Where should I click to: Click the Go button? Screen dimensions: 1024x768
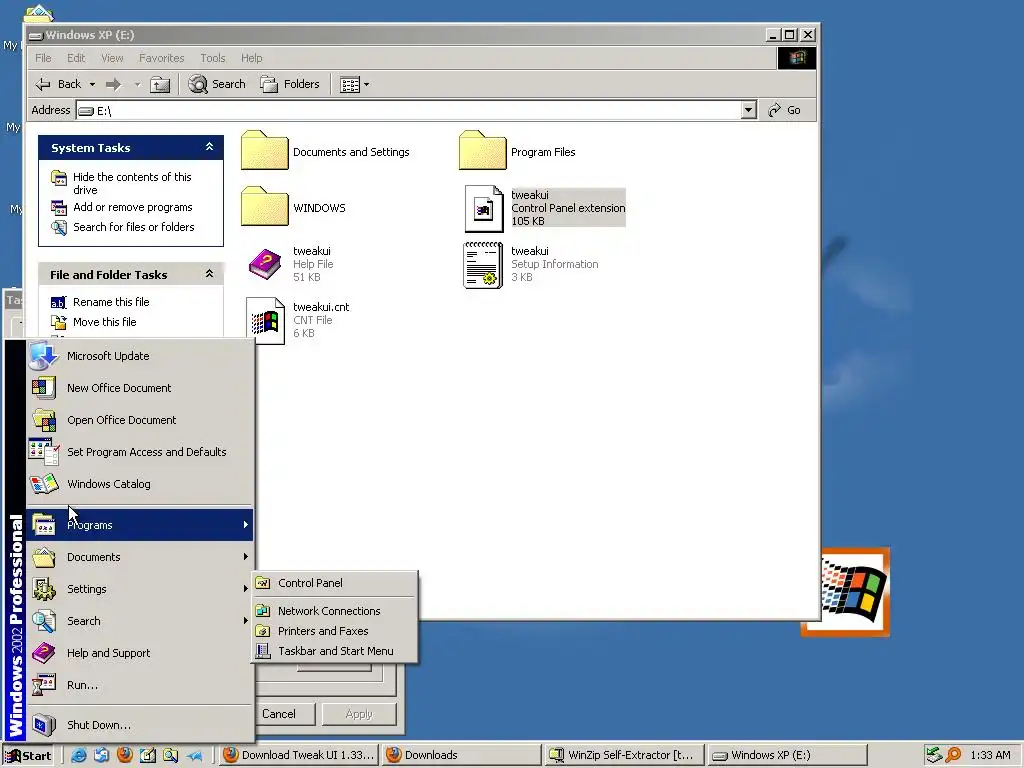click(785, 110)
